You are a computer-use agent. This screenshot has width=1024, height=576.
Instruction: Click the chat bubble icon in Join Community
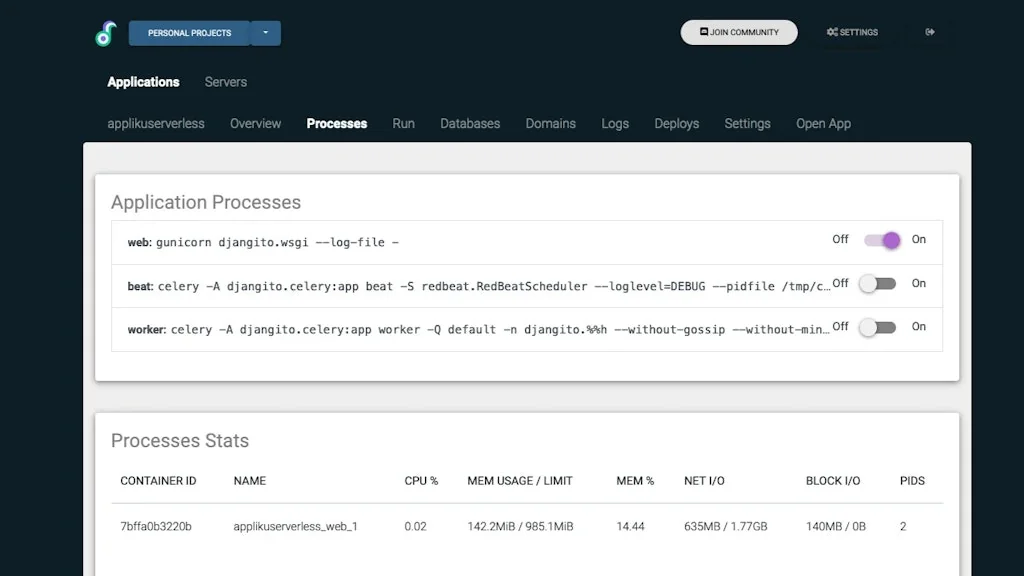pyautogui.click(x=706, y=32)
